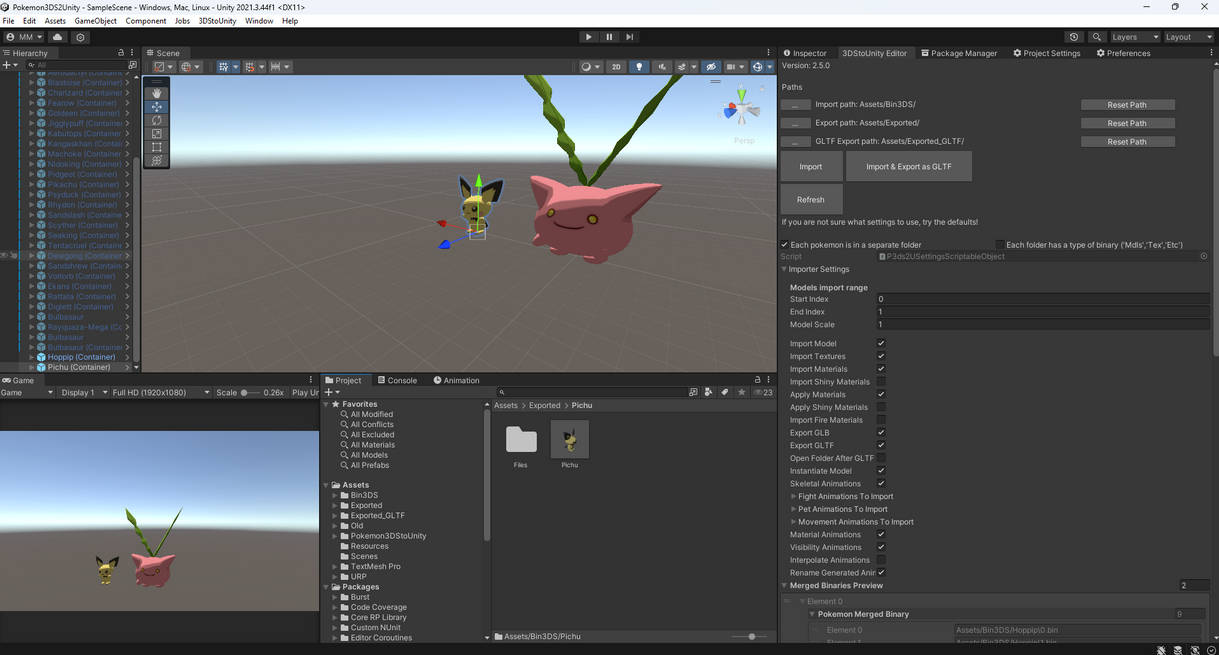Screen dimensions: 1219x655
Task: Open Unity Cloud services icon
Action: point(57,37)
